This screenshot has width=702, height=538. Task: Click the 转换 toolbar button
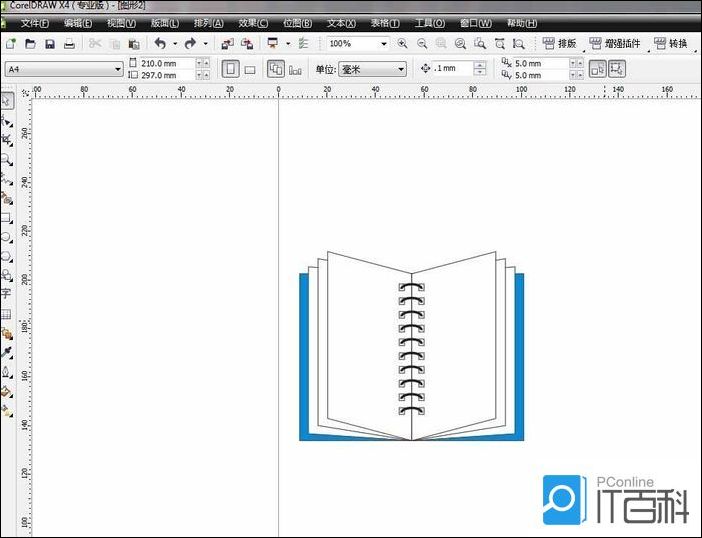671,43
